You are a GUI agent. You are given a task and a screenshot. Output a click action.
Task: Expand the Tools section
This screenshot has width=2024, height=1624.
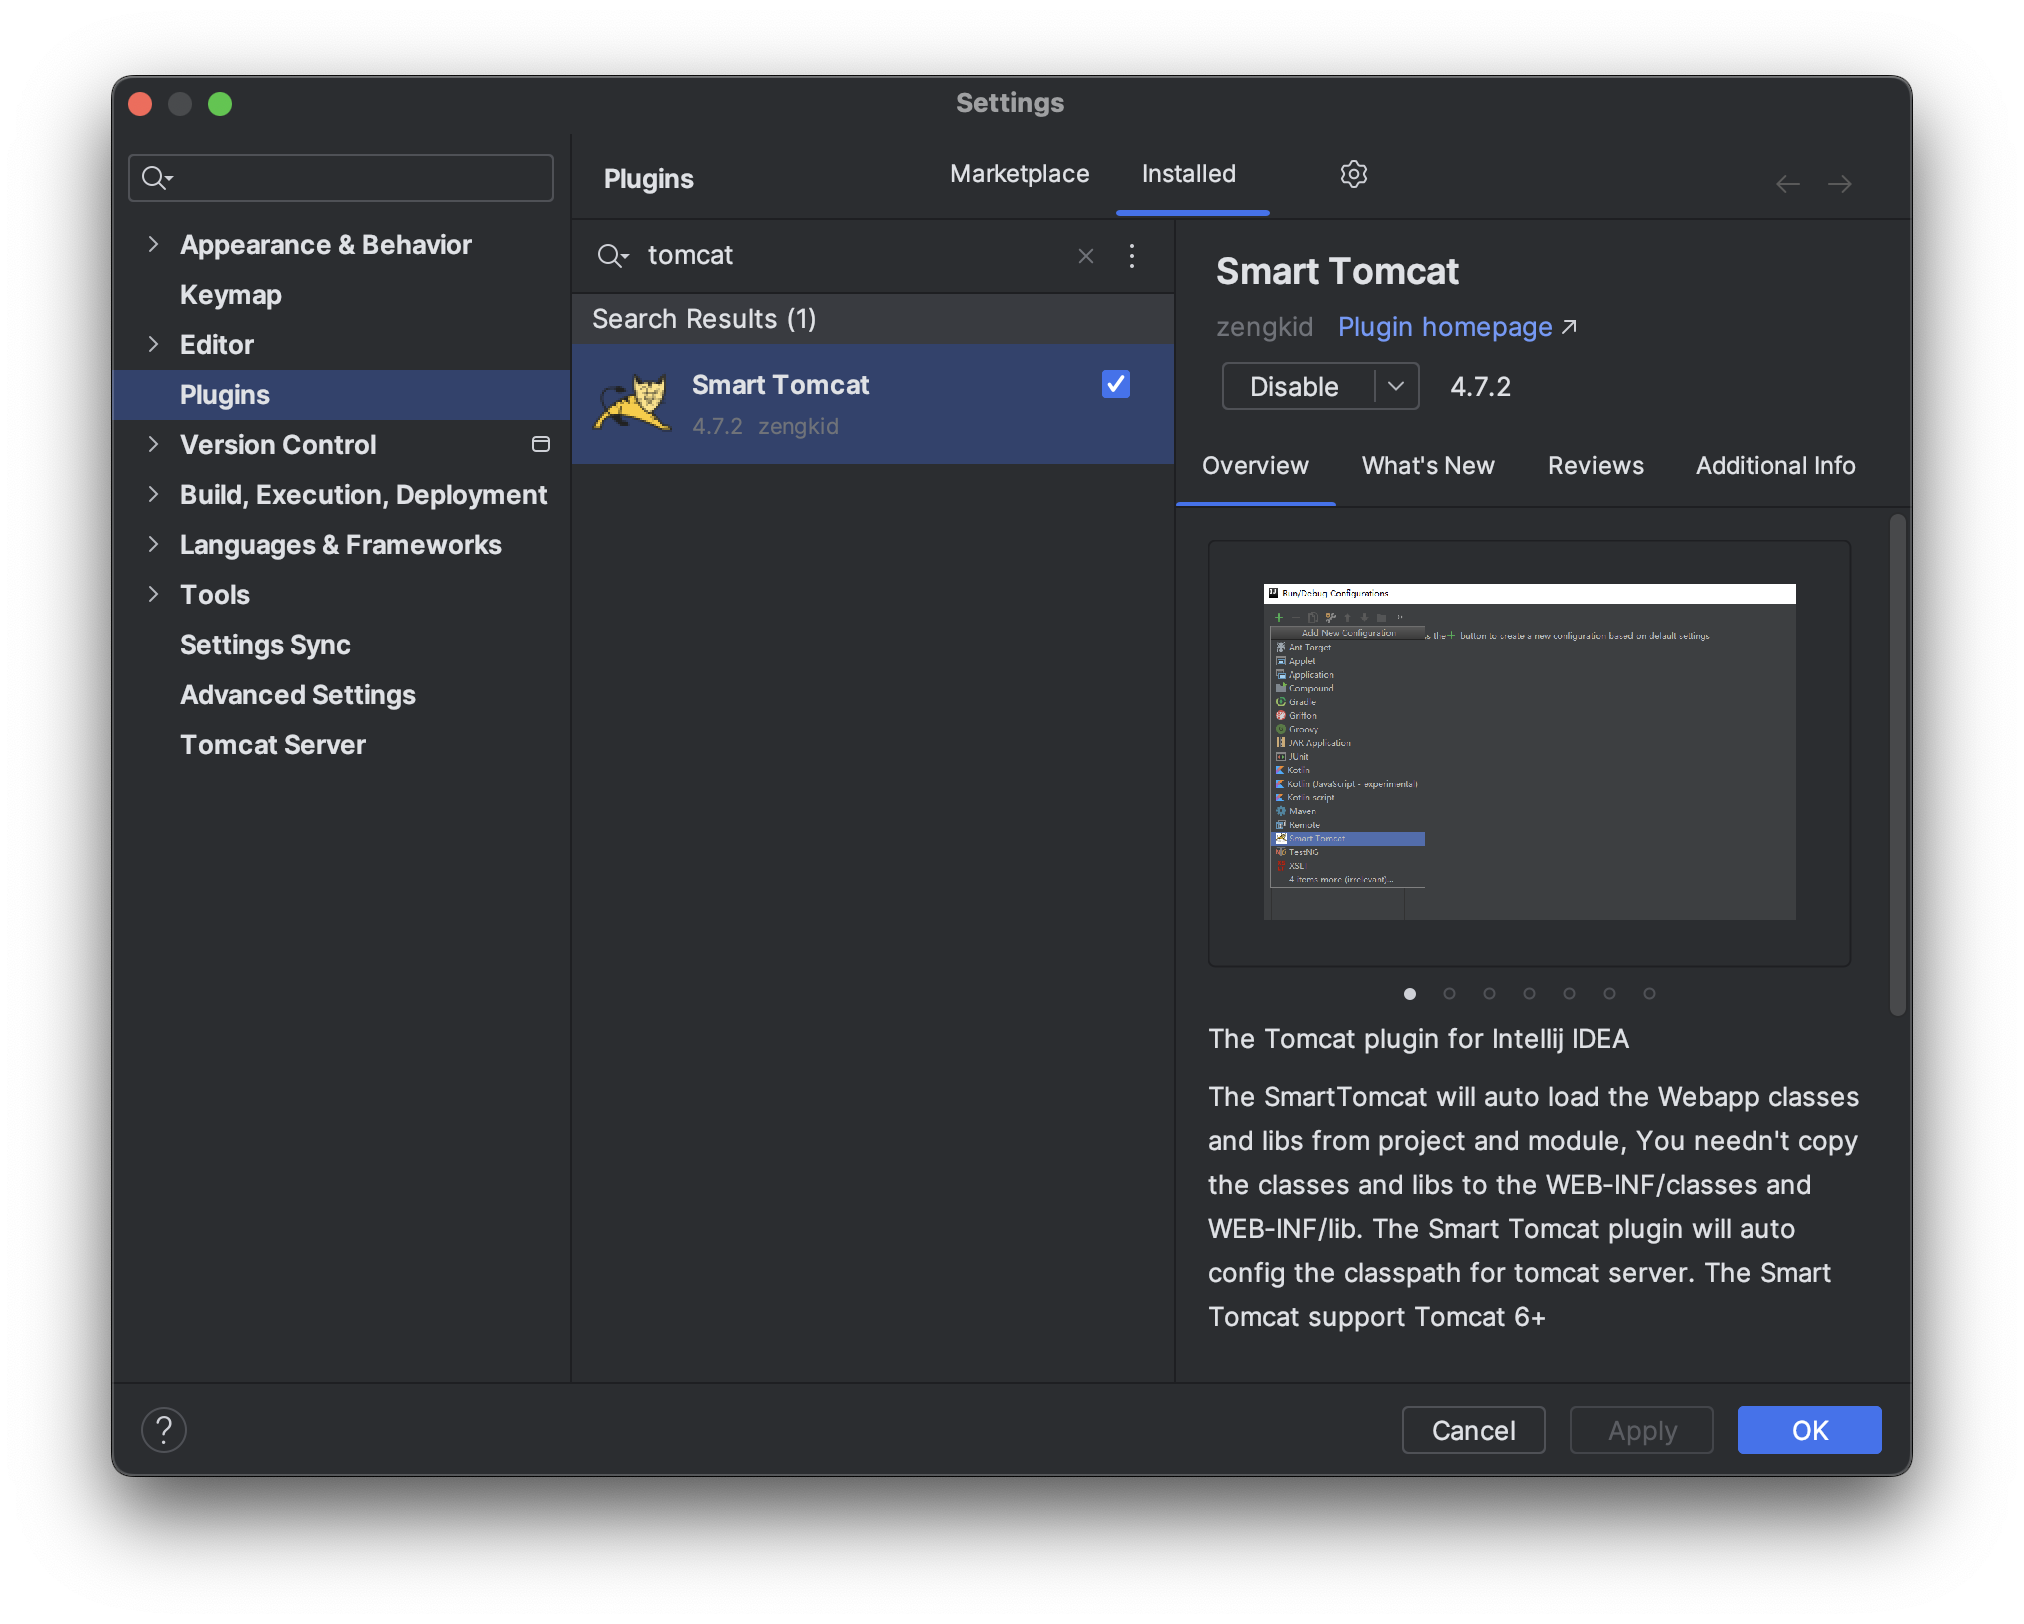[153, 594]
